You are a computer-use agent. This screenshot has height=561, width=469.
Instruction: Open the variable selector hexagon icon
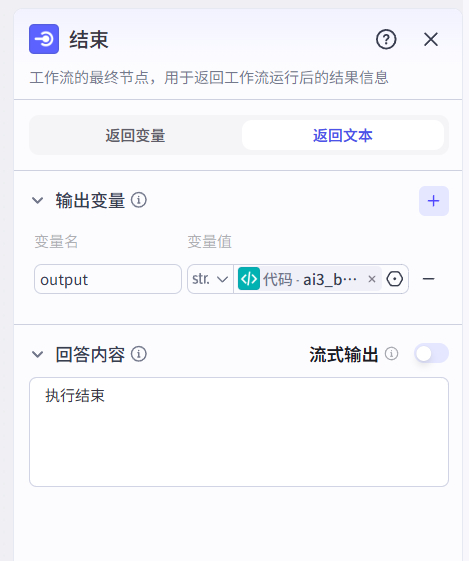(x=395, y=279)
